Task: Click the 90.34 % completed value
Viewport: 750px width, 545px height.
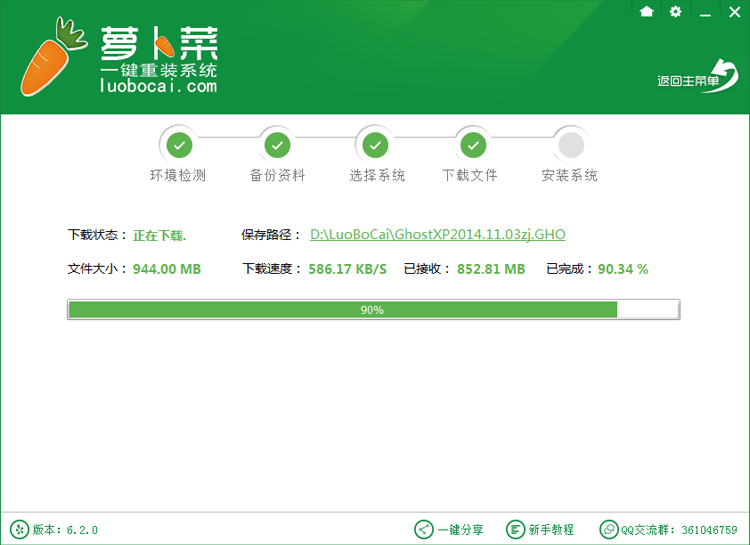Action: (x=622, y=269)
